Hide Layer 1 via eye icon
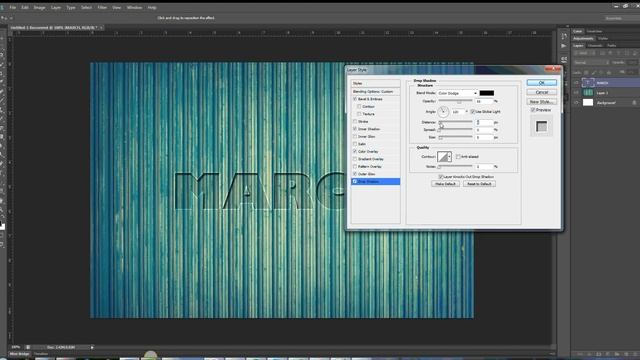This screenshot has height=360, width=640. coord(576,93)
